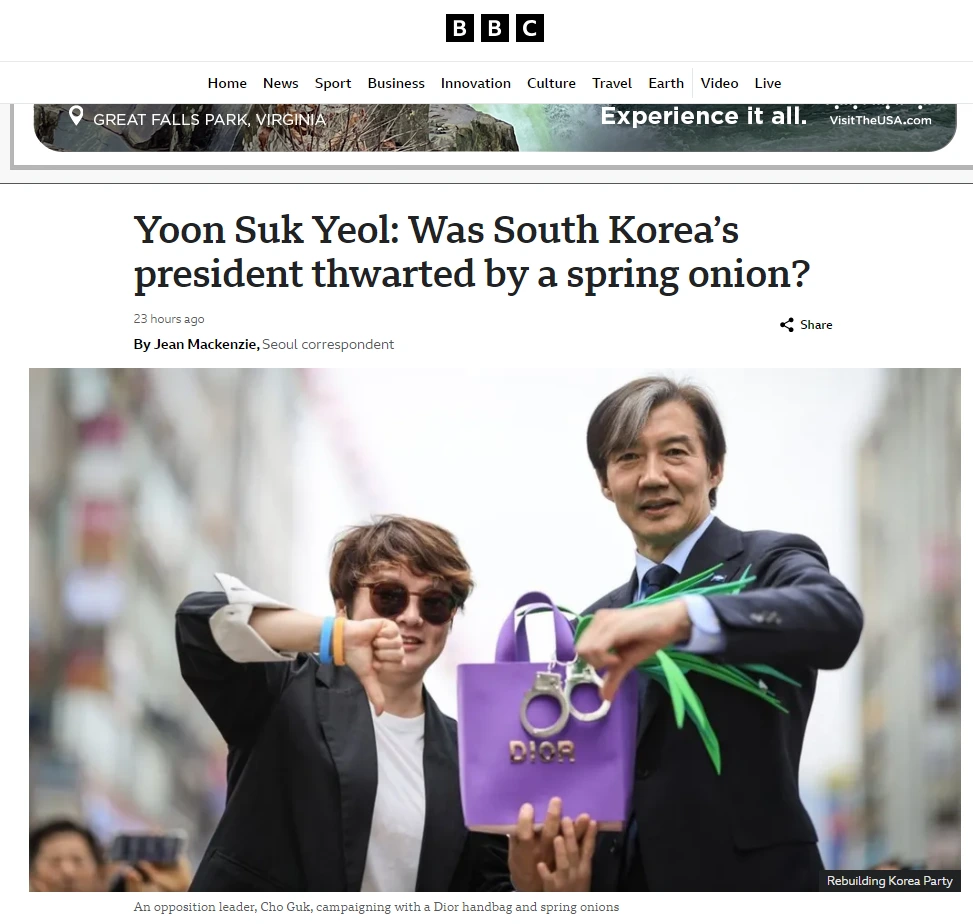Select Live in navigation bar
This screenshot has width=973, height=924.
768,83
